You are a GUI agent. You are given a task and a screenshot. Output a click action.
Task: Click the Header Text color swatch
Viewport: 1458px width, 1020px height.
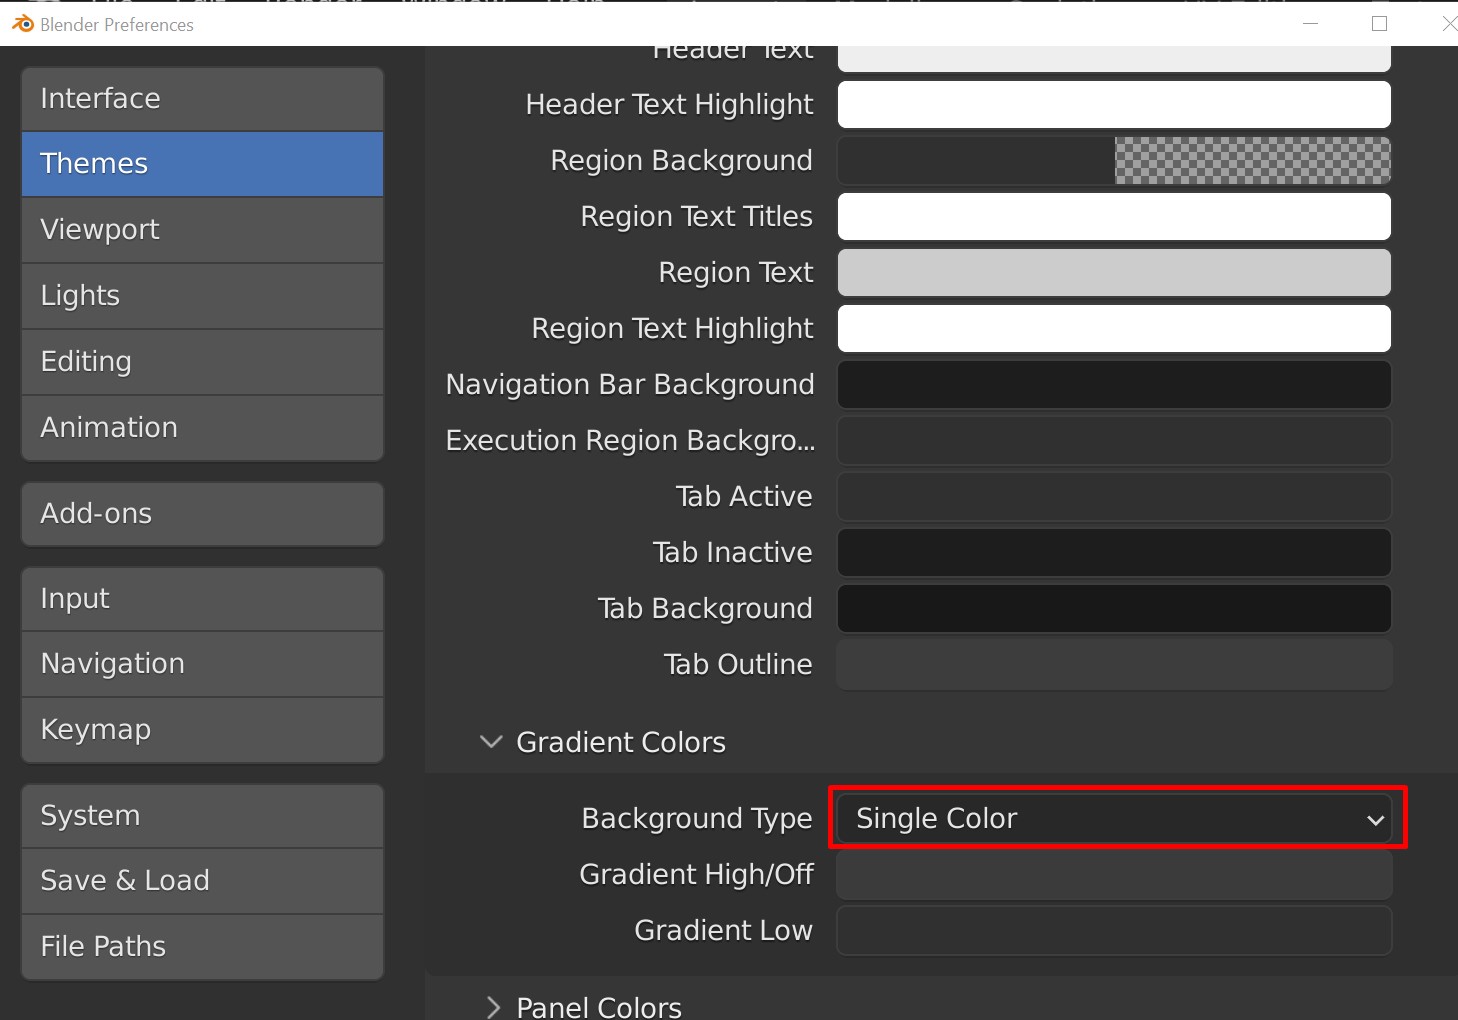click(x=1114, y=59)
